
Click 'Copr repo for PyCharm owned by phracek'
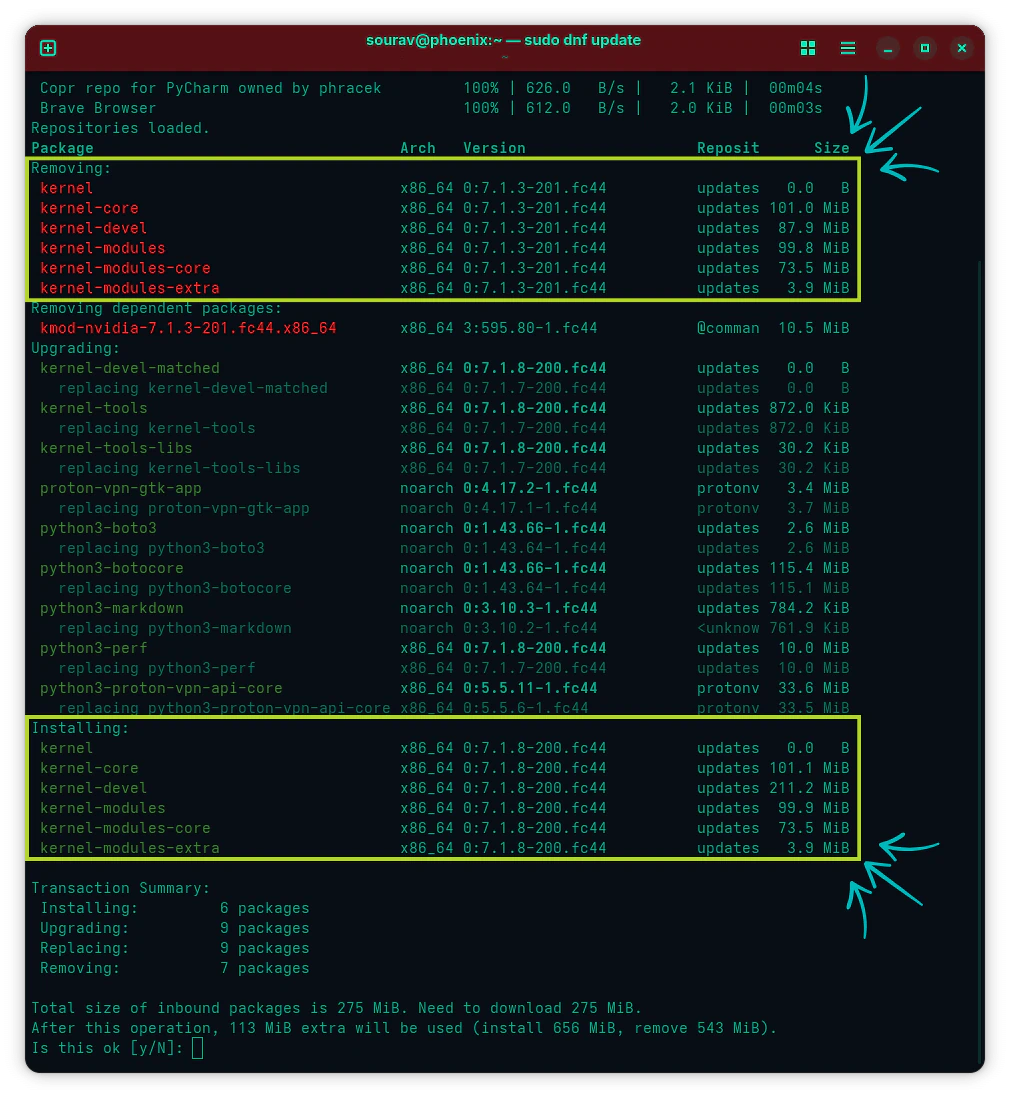click(210, 88)
